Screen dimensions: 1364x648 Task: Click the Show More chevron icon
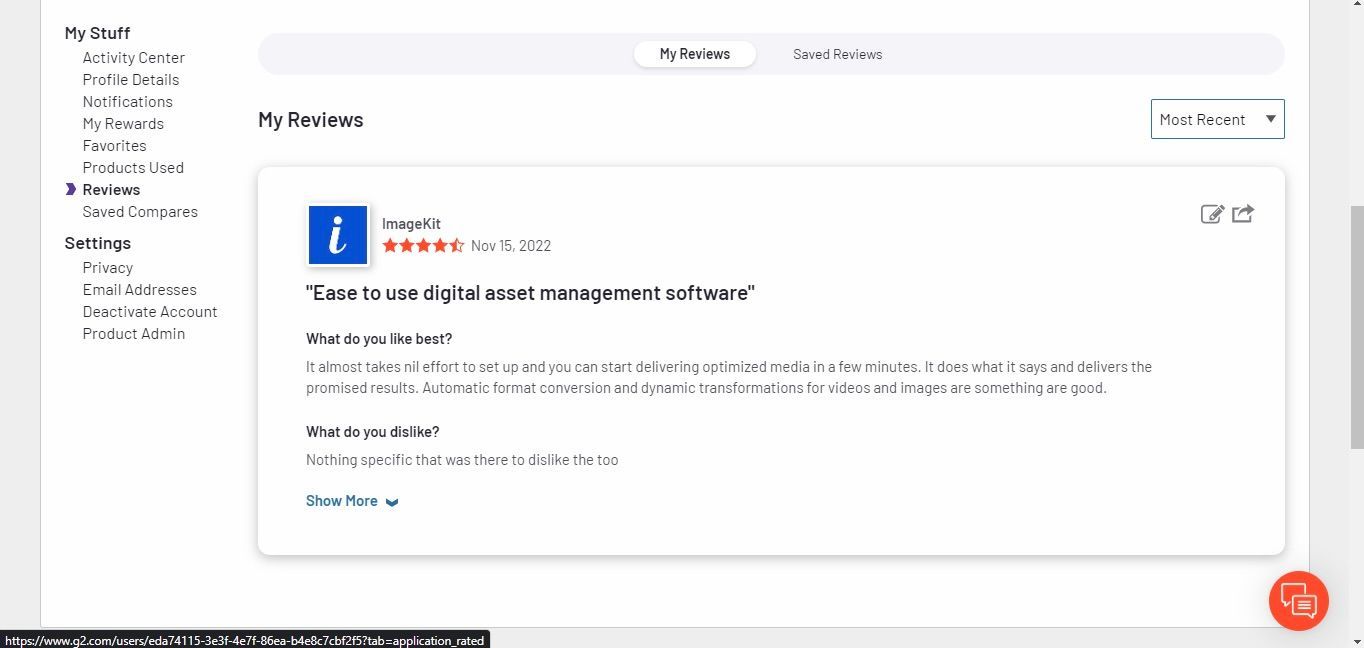click(392, 502)
